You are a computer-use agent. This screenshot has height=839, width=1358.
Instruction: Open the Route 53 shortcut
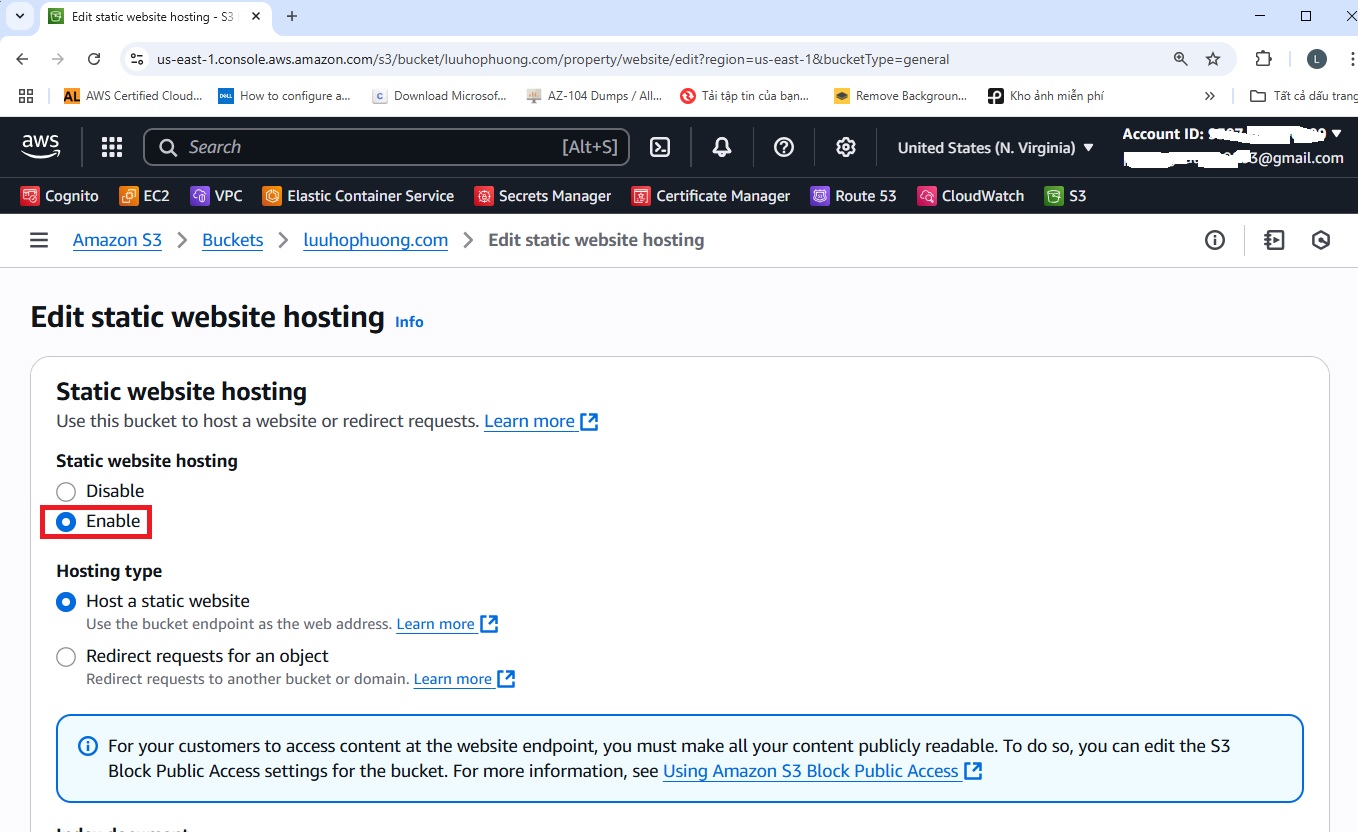click(853, 196)
